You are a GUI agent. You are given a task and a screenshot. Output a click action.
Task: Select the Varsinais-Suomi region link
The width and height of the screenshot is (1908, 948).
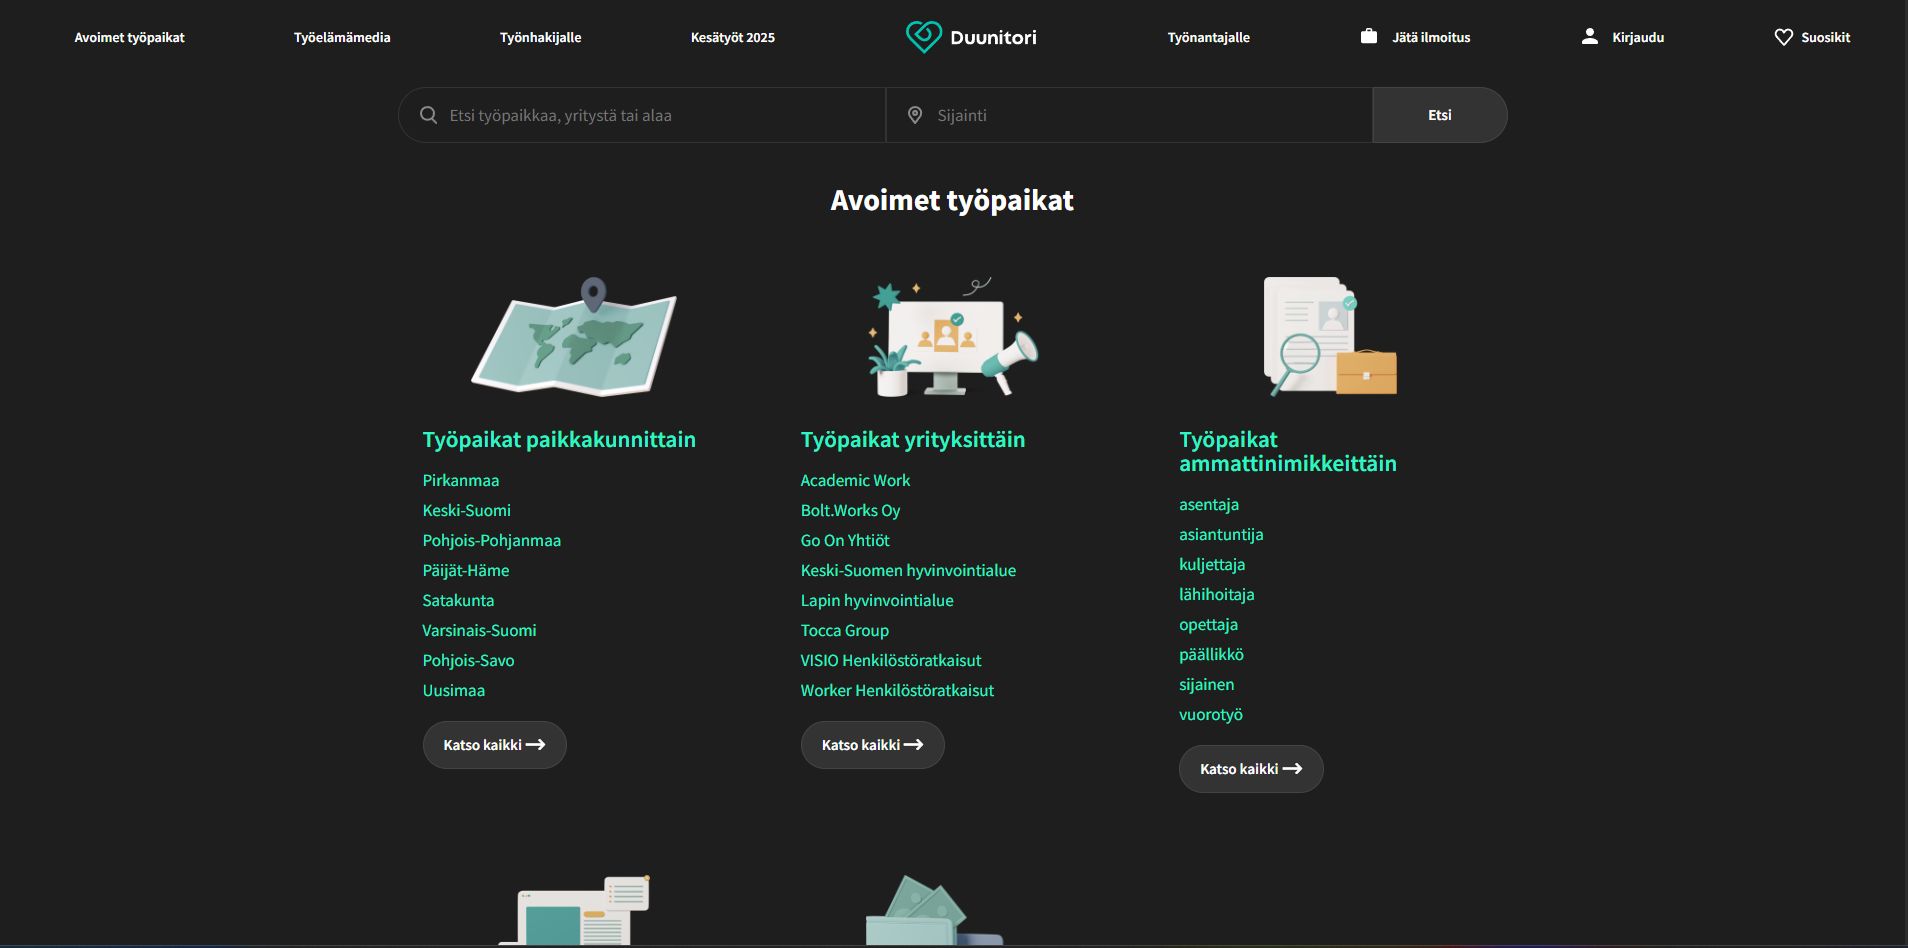479,630
